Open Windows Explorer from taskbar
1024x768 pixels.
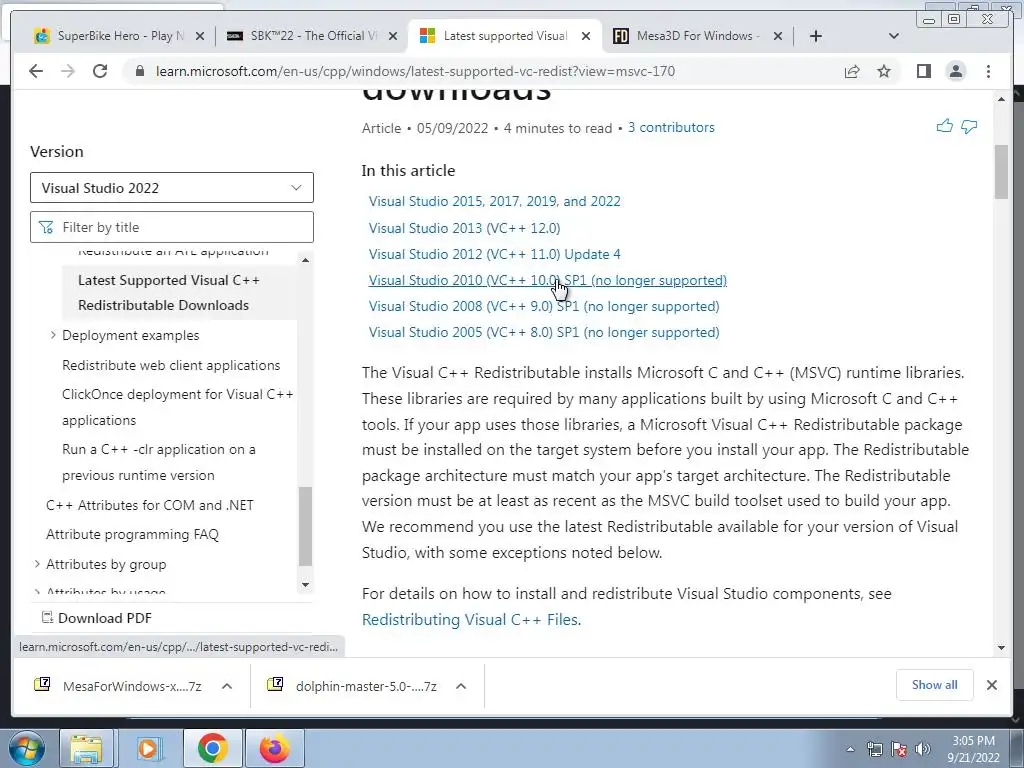pos(87,748)
